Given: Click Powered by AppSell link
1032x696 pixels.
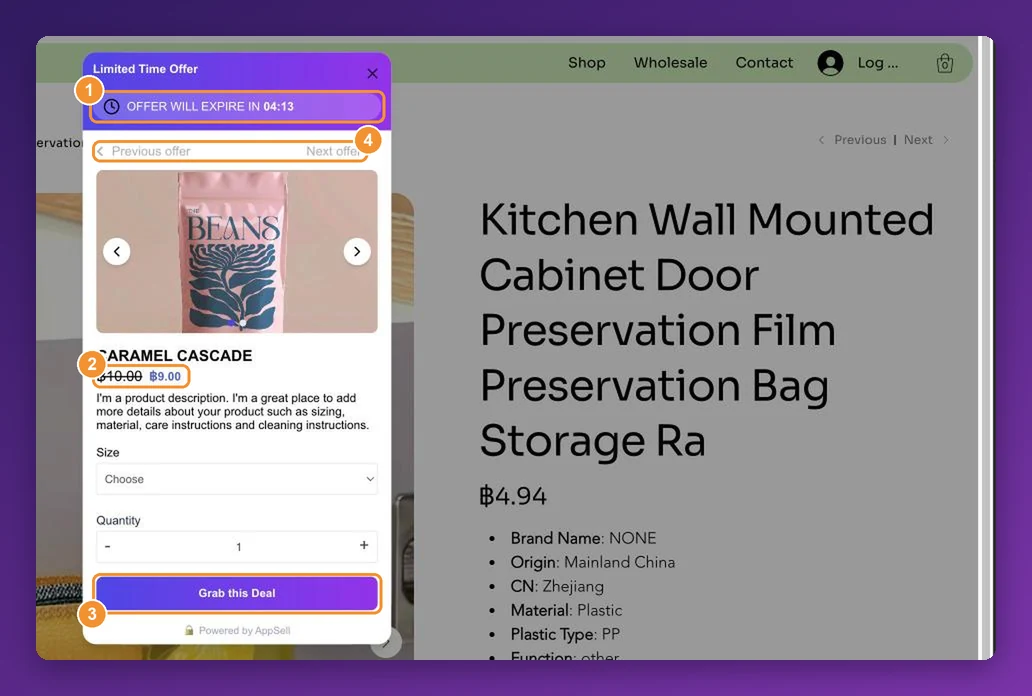Looking at the screenshot, I should coord(238,631).
